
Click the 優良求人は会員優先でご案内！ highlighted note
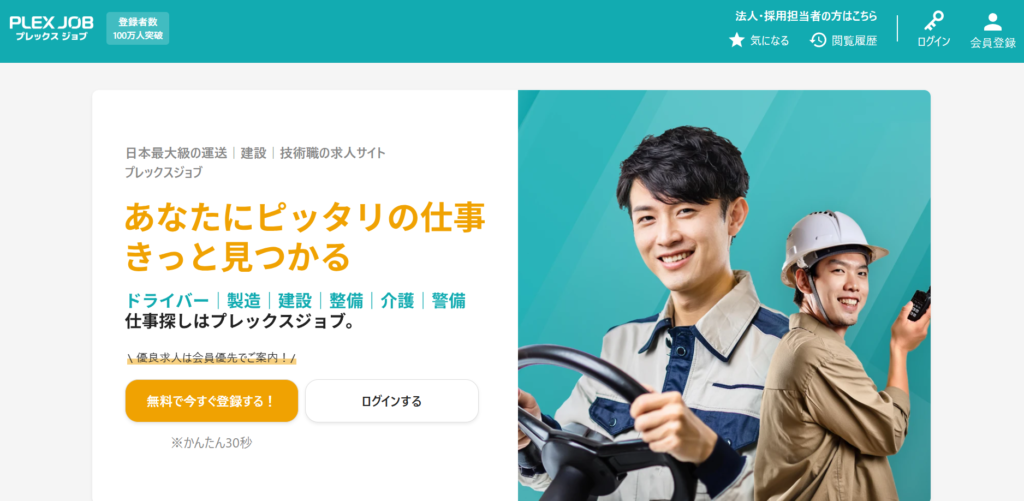pyautogui.click(x=212, y=357)
